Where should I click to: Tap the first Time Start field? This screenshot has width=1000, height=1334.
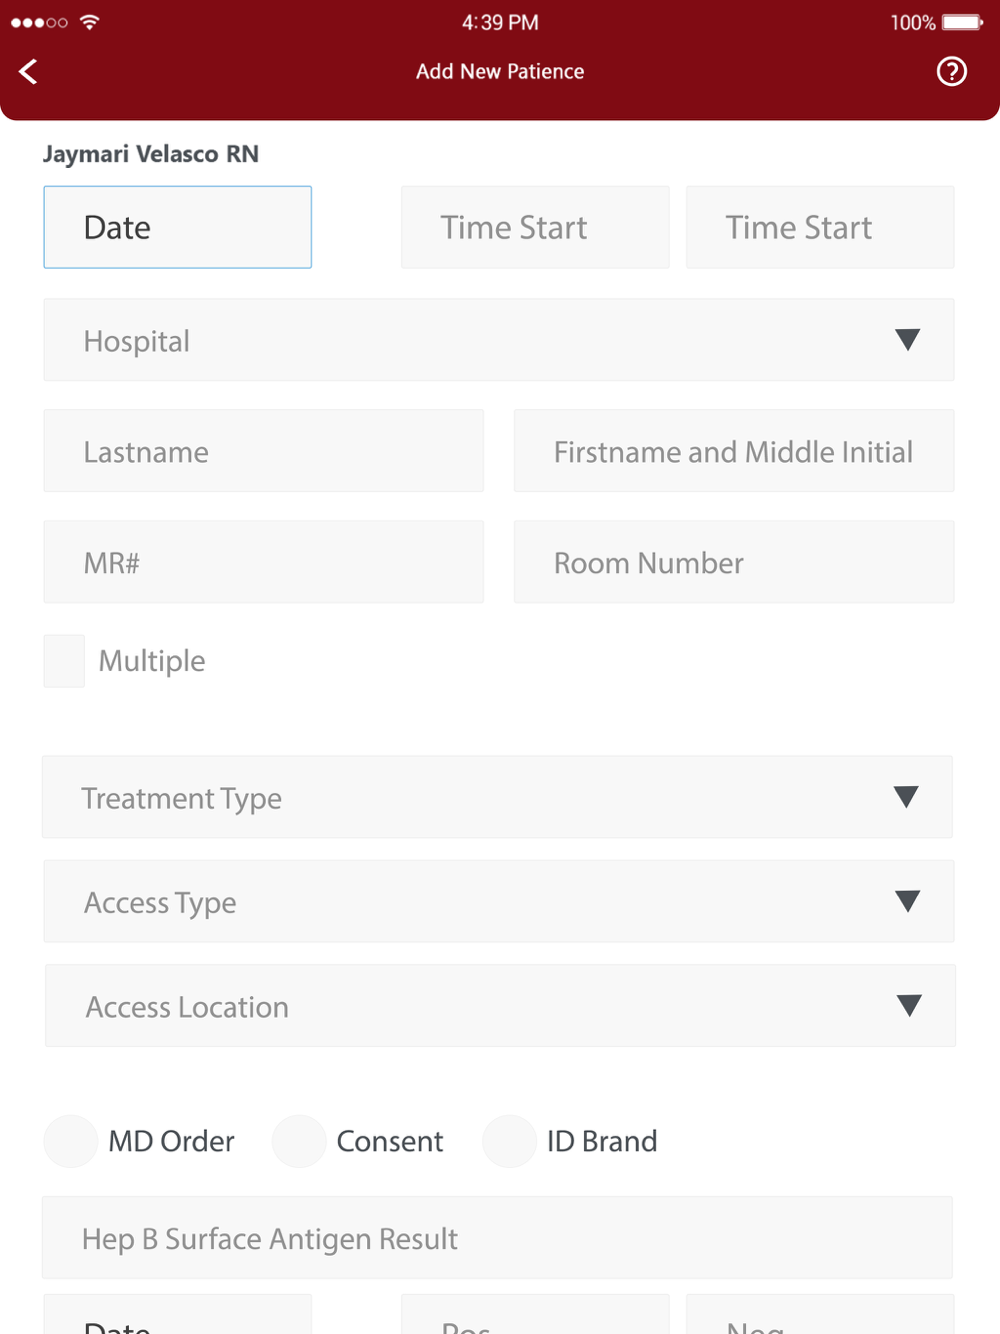(535, 227)
